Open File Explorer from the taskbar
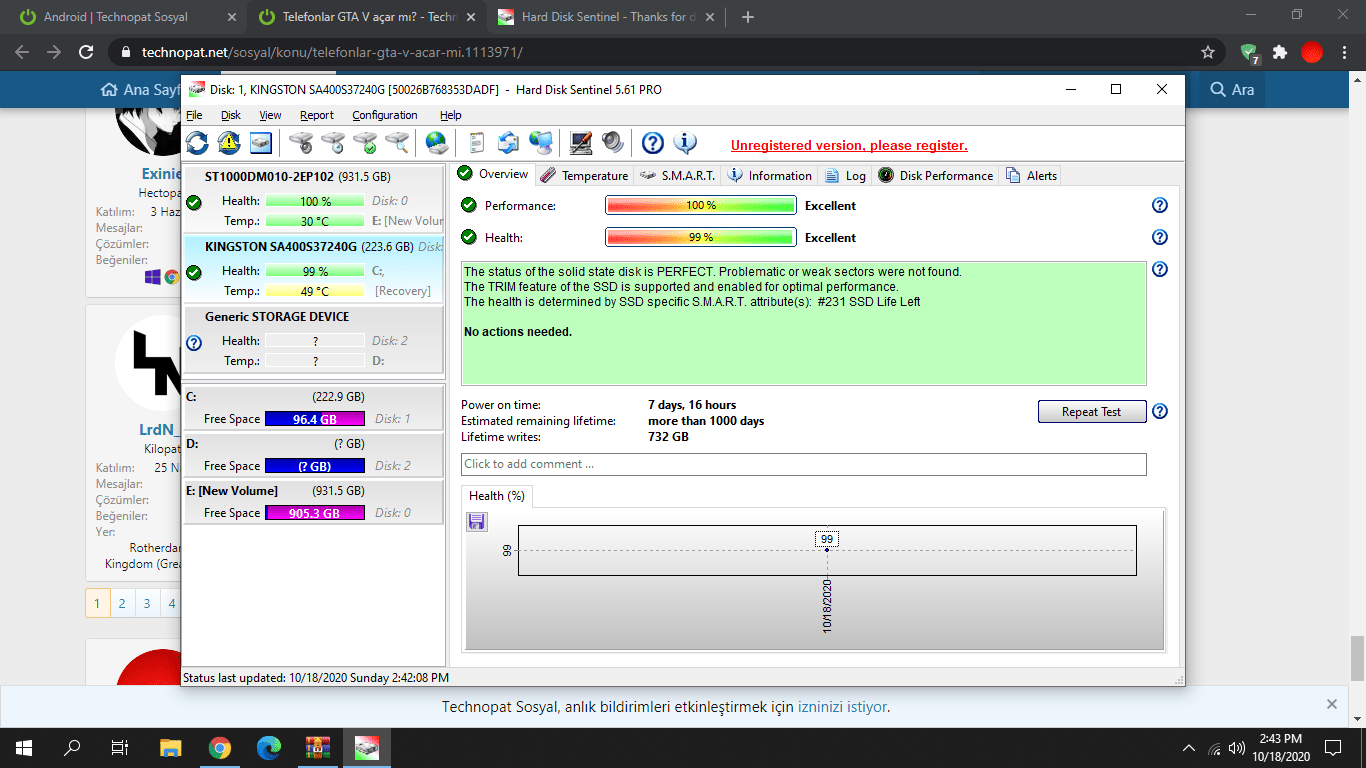 [171, 747]
